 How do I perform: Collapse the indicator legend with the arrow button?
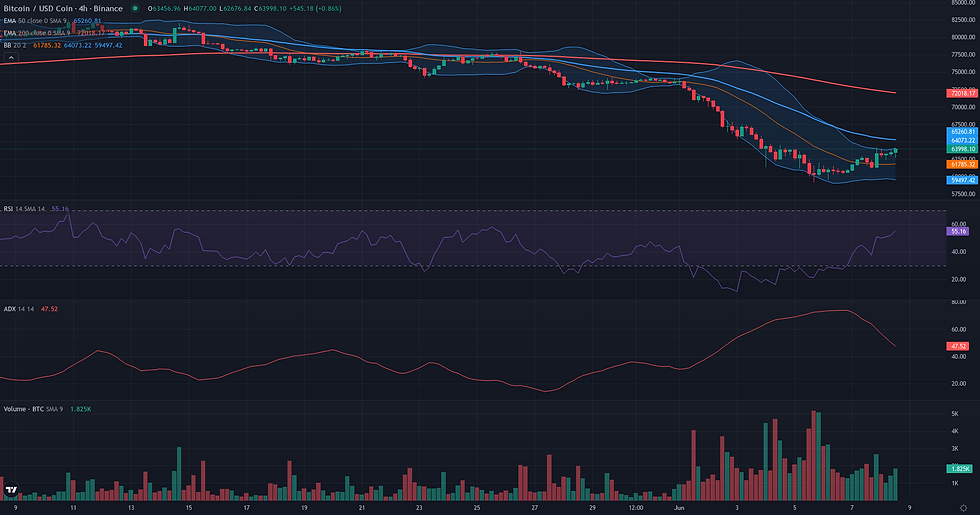[11, 58]
